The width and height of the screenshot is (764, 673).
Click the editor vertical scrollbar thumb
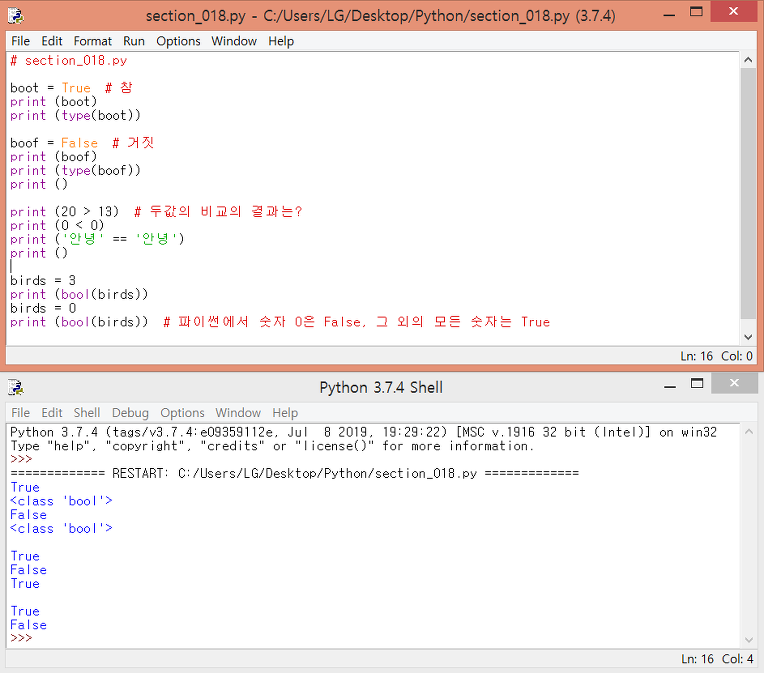coord(748,193)
